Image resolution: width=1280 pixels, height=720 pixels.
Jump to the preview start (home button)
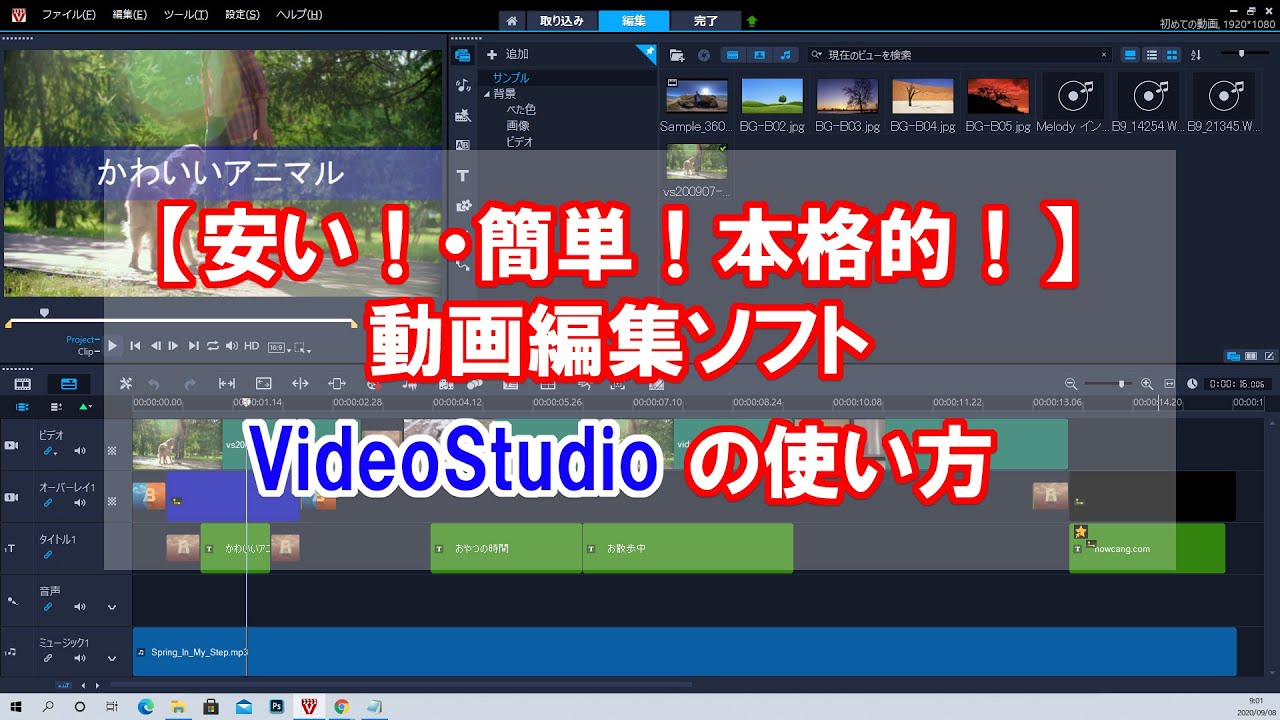coord(134,346)
